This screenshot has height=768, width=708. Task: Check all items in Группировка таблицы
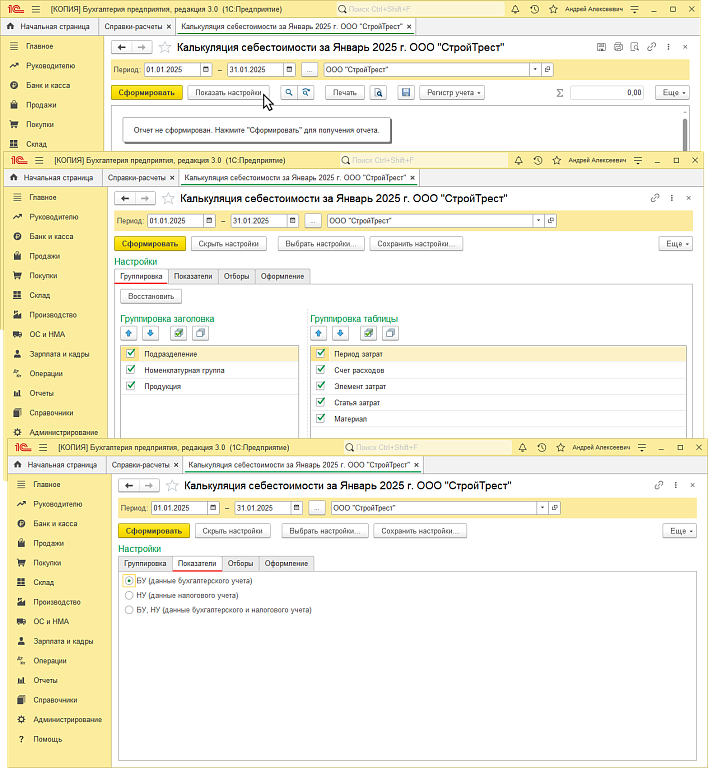click(x=369, y=334)
